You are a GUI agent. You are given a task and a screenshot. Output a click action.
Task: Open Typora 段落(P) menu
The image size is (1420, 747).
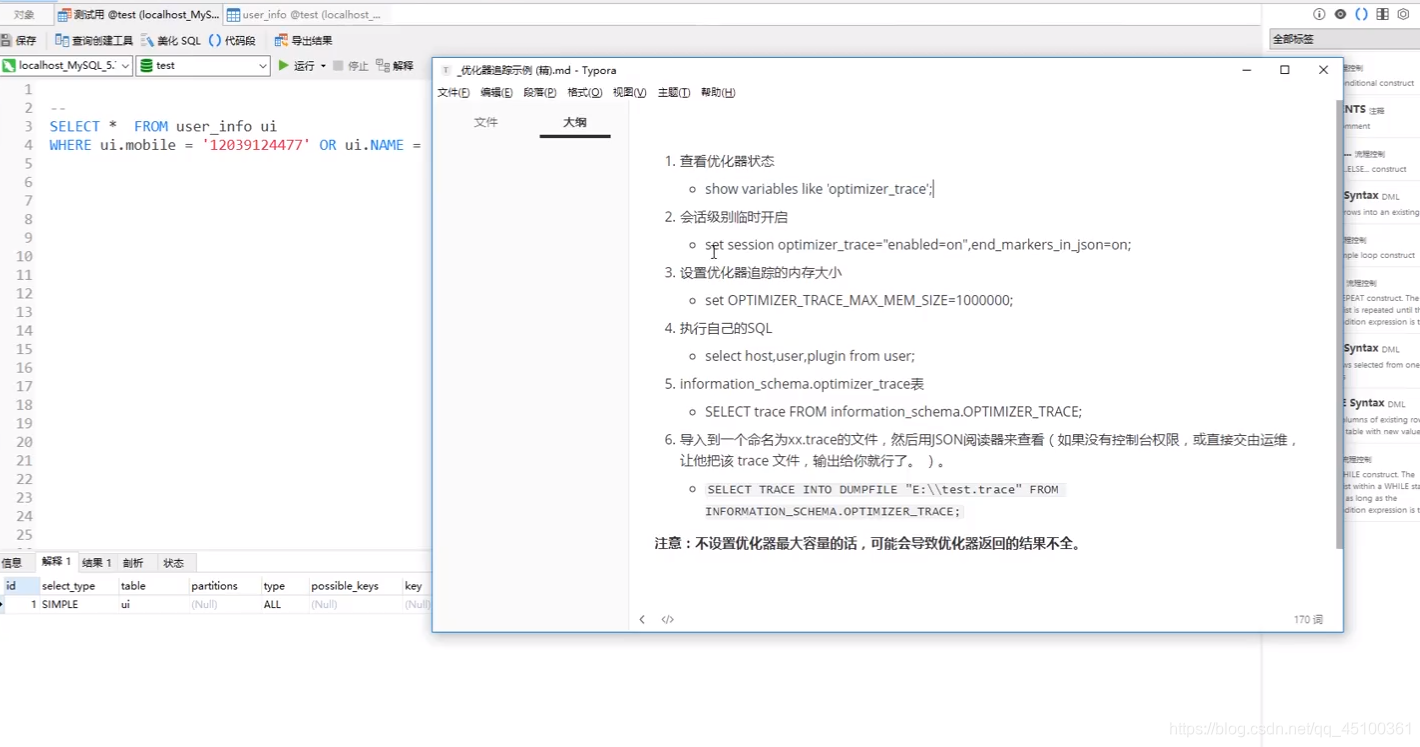click(540, 92)
